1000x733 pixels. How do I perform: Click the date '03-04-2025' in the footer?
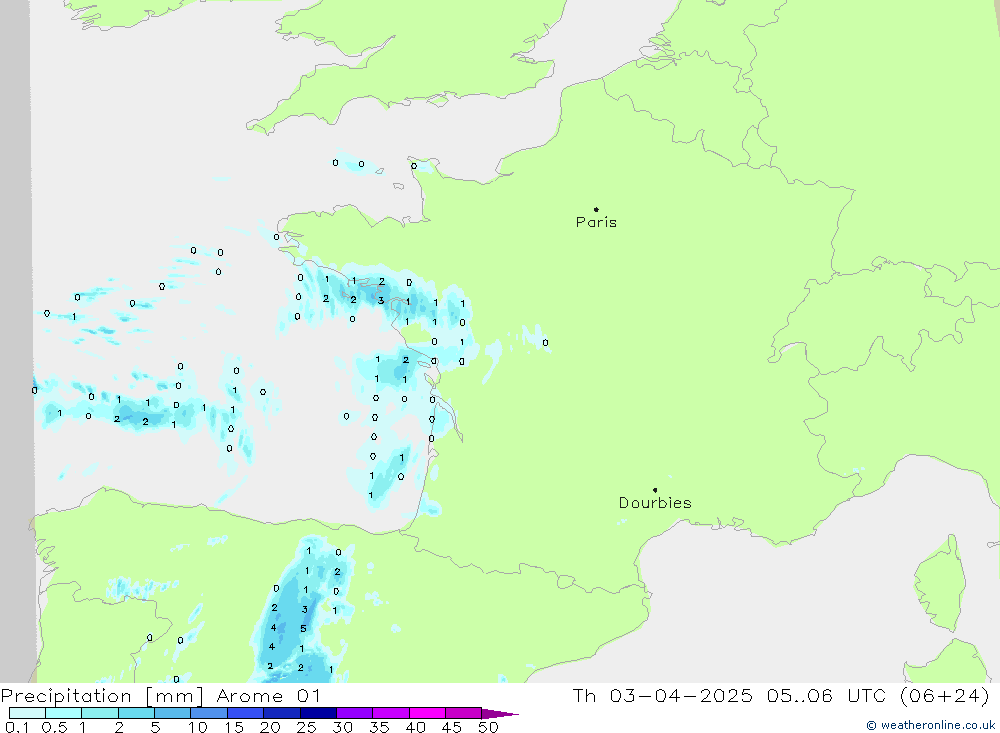[680, 695]
